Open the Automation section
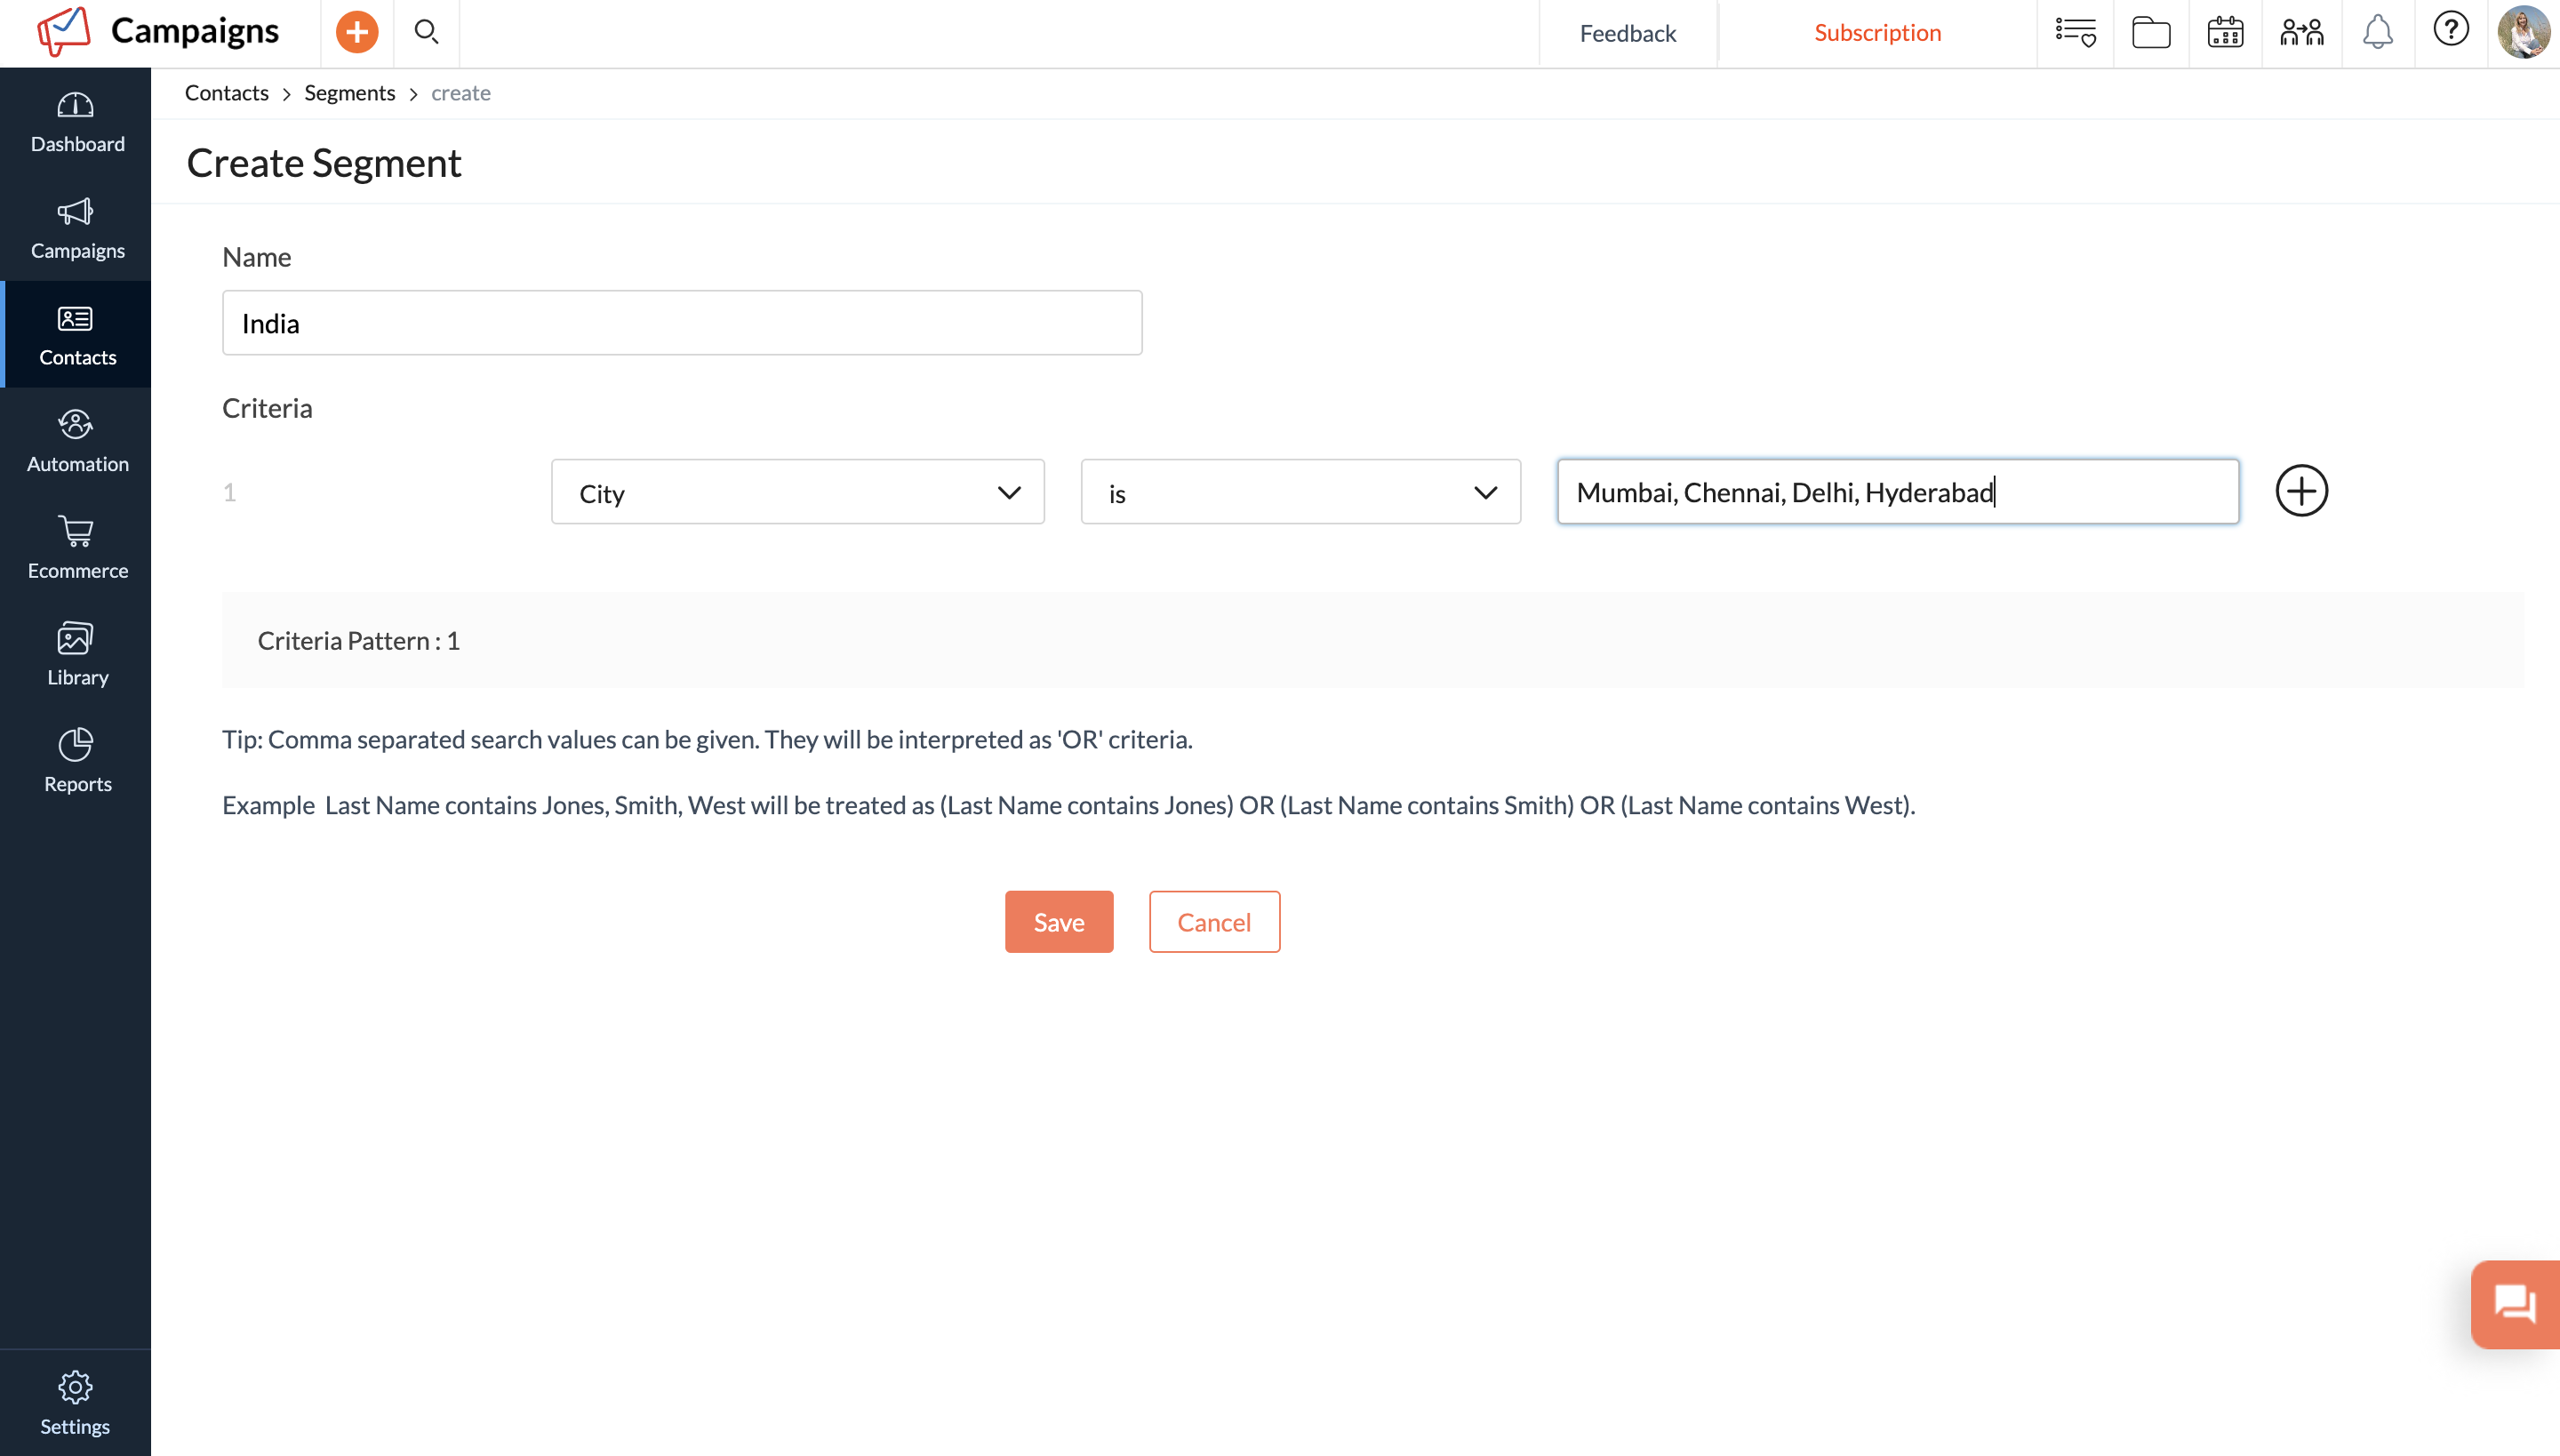 click(x=76, y=440)
